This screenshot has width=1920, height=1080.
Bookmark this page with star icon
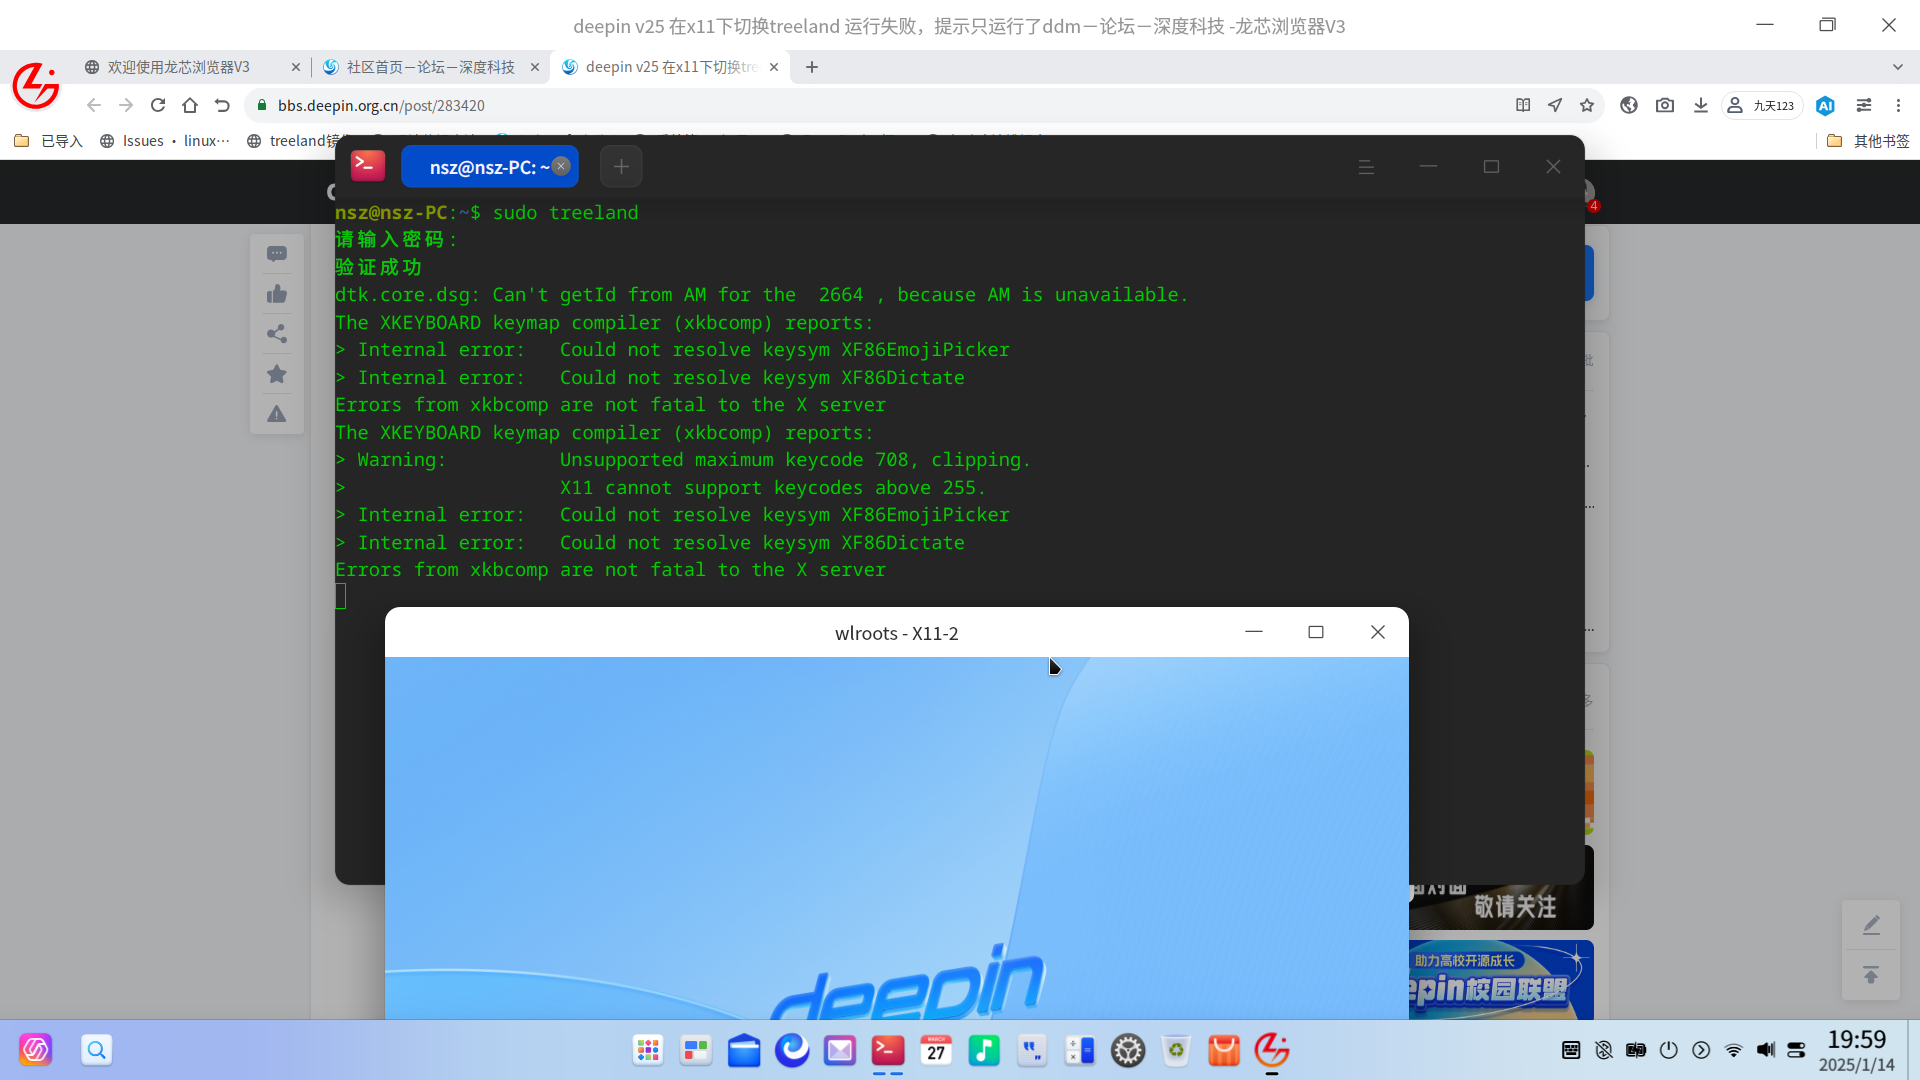[1587, 105]
